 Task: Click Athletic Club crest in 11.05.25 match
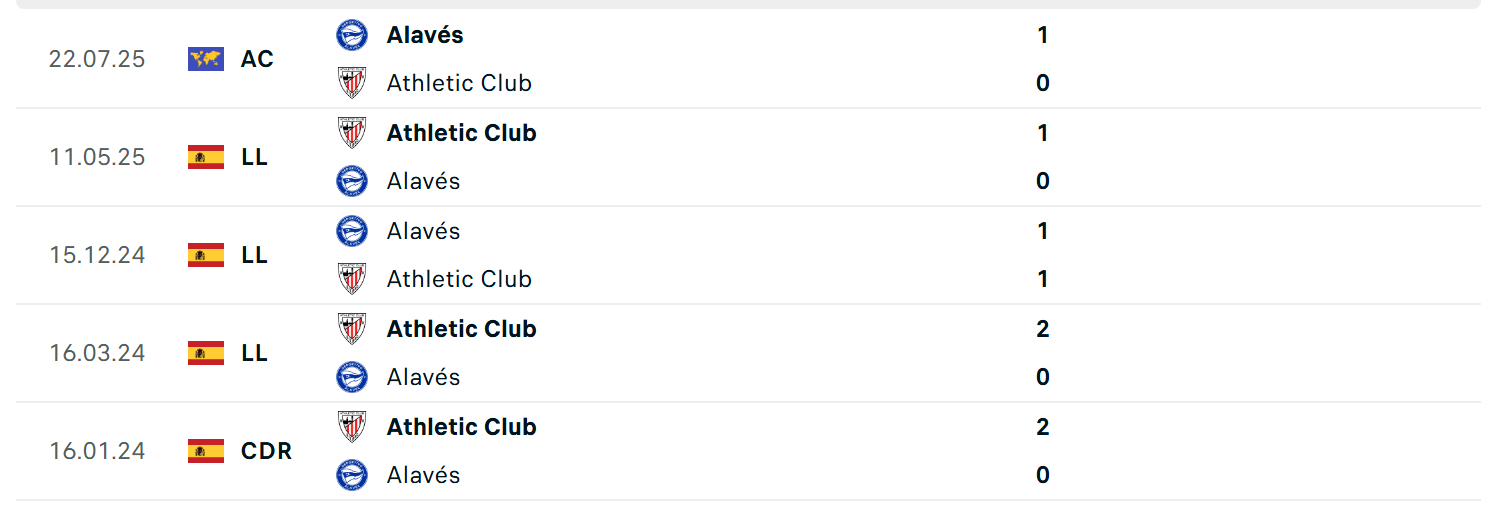point(352,133)
